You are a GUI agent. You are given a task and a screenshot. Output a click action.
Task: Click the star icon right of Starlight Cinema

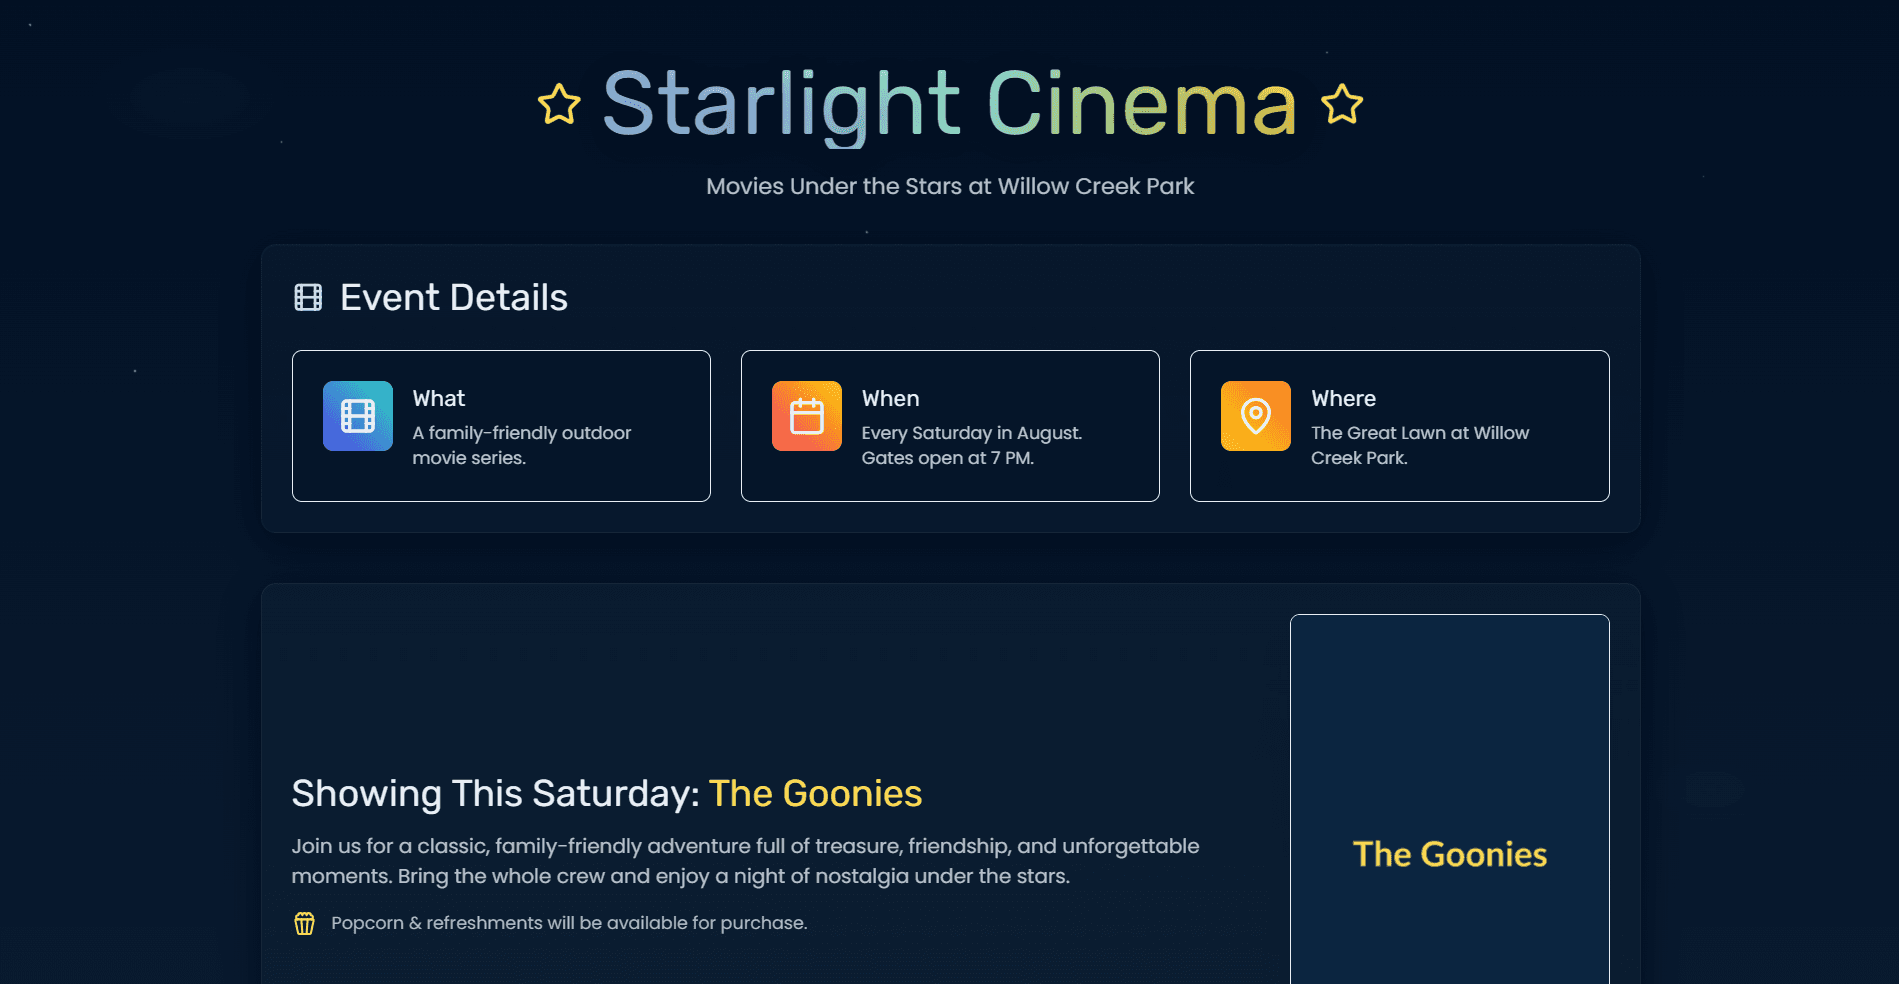(x=1342, y=105)
